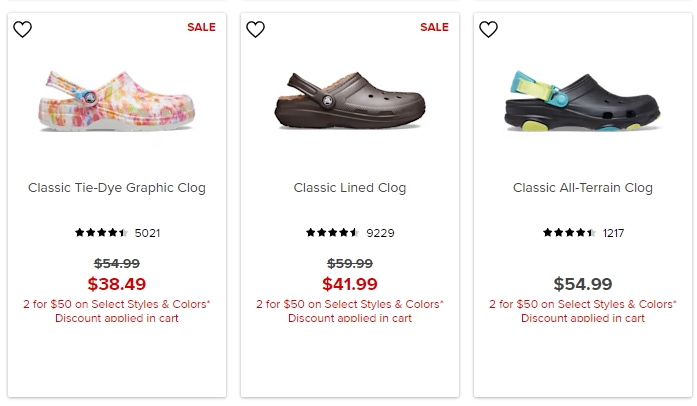The height and width of the screenshot is (406, 697).
Task: Open the Classic Lined Clog title link
Action: click(350, 188)
